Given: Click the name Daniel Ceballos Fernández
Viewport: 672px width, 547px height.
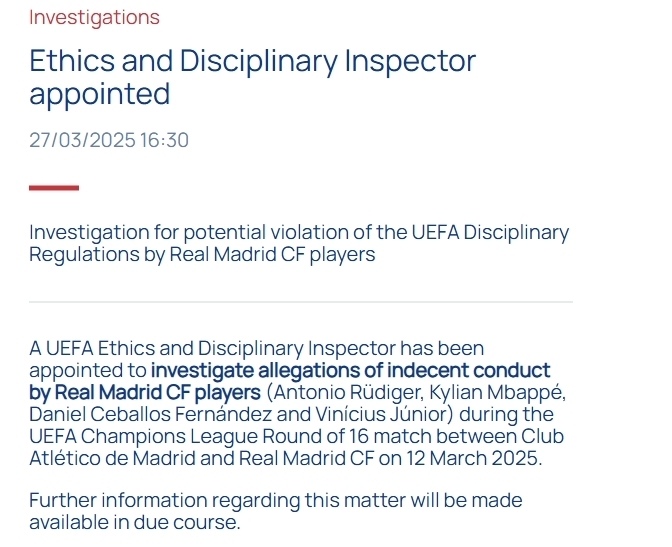Looking at the screenshot, I should point(145,415).
